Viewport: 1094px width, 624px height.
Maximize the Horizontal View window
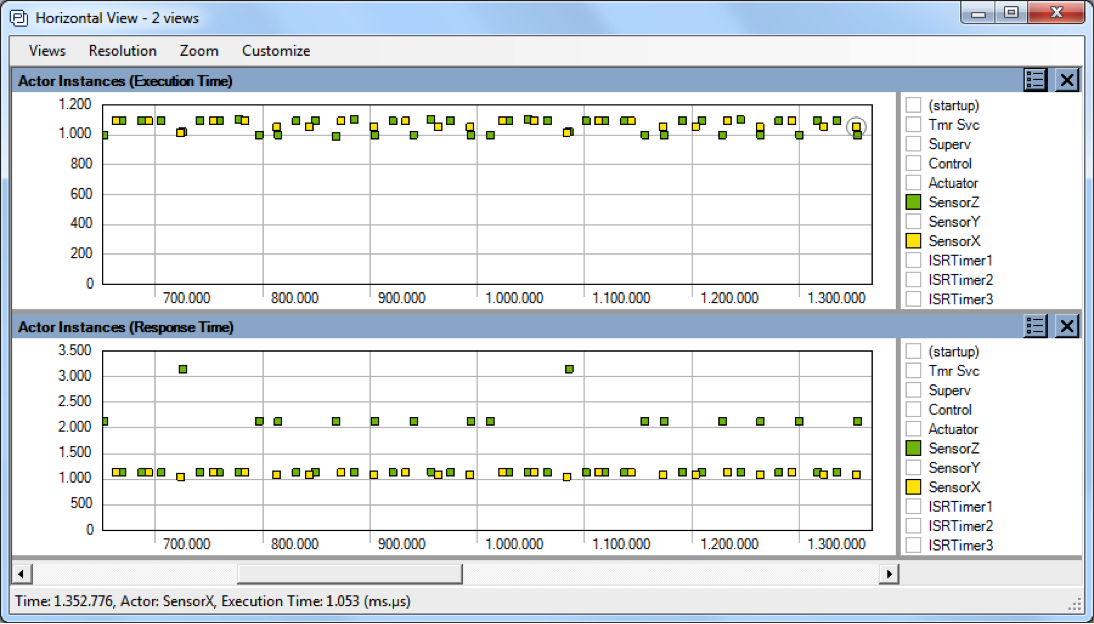click(1011, 13)
